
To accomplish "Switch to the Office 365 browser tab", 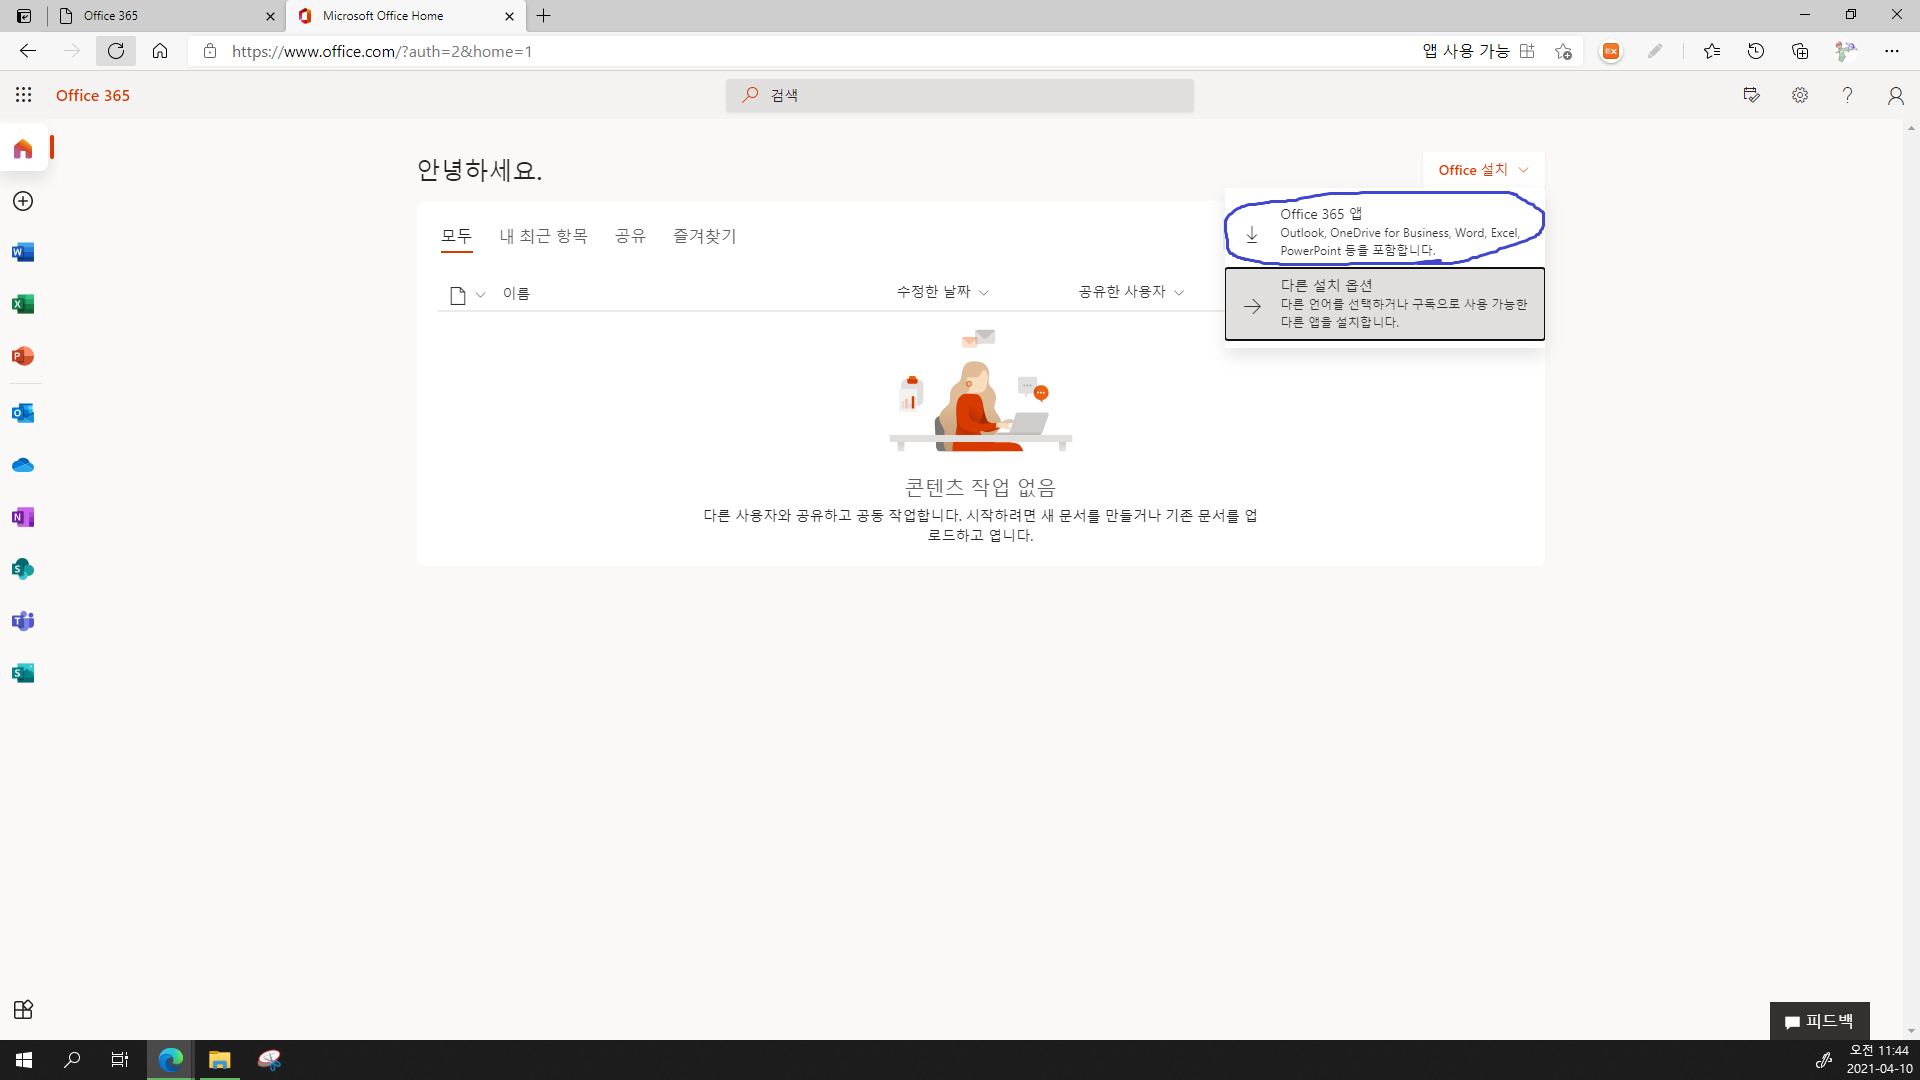I will point(166,16).
